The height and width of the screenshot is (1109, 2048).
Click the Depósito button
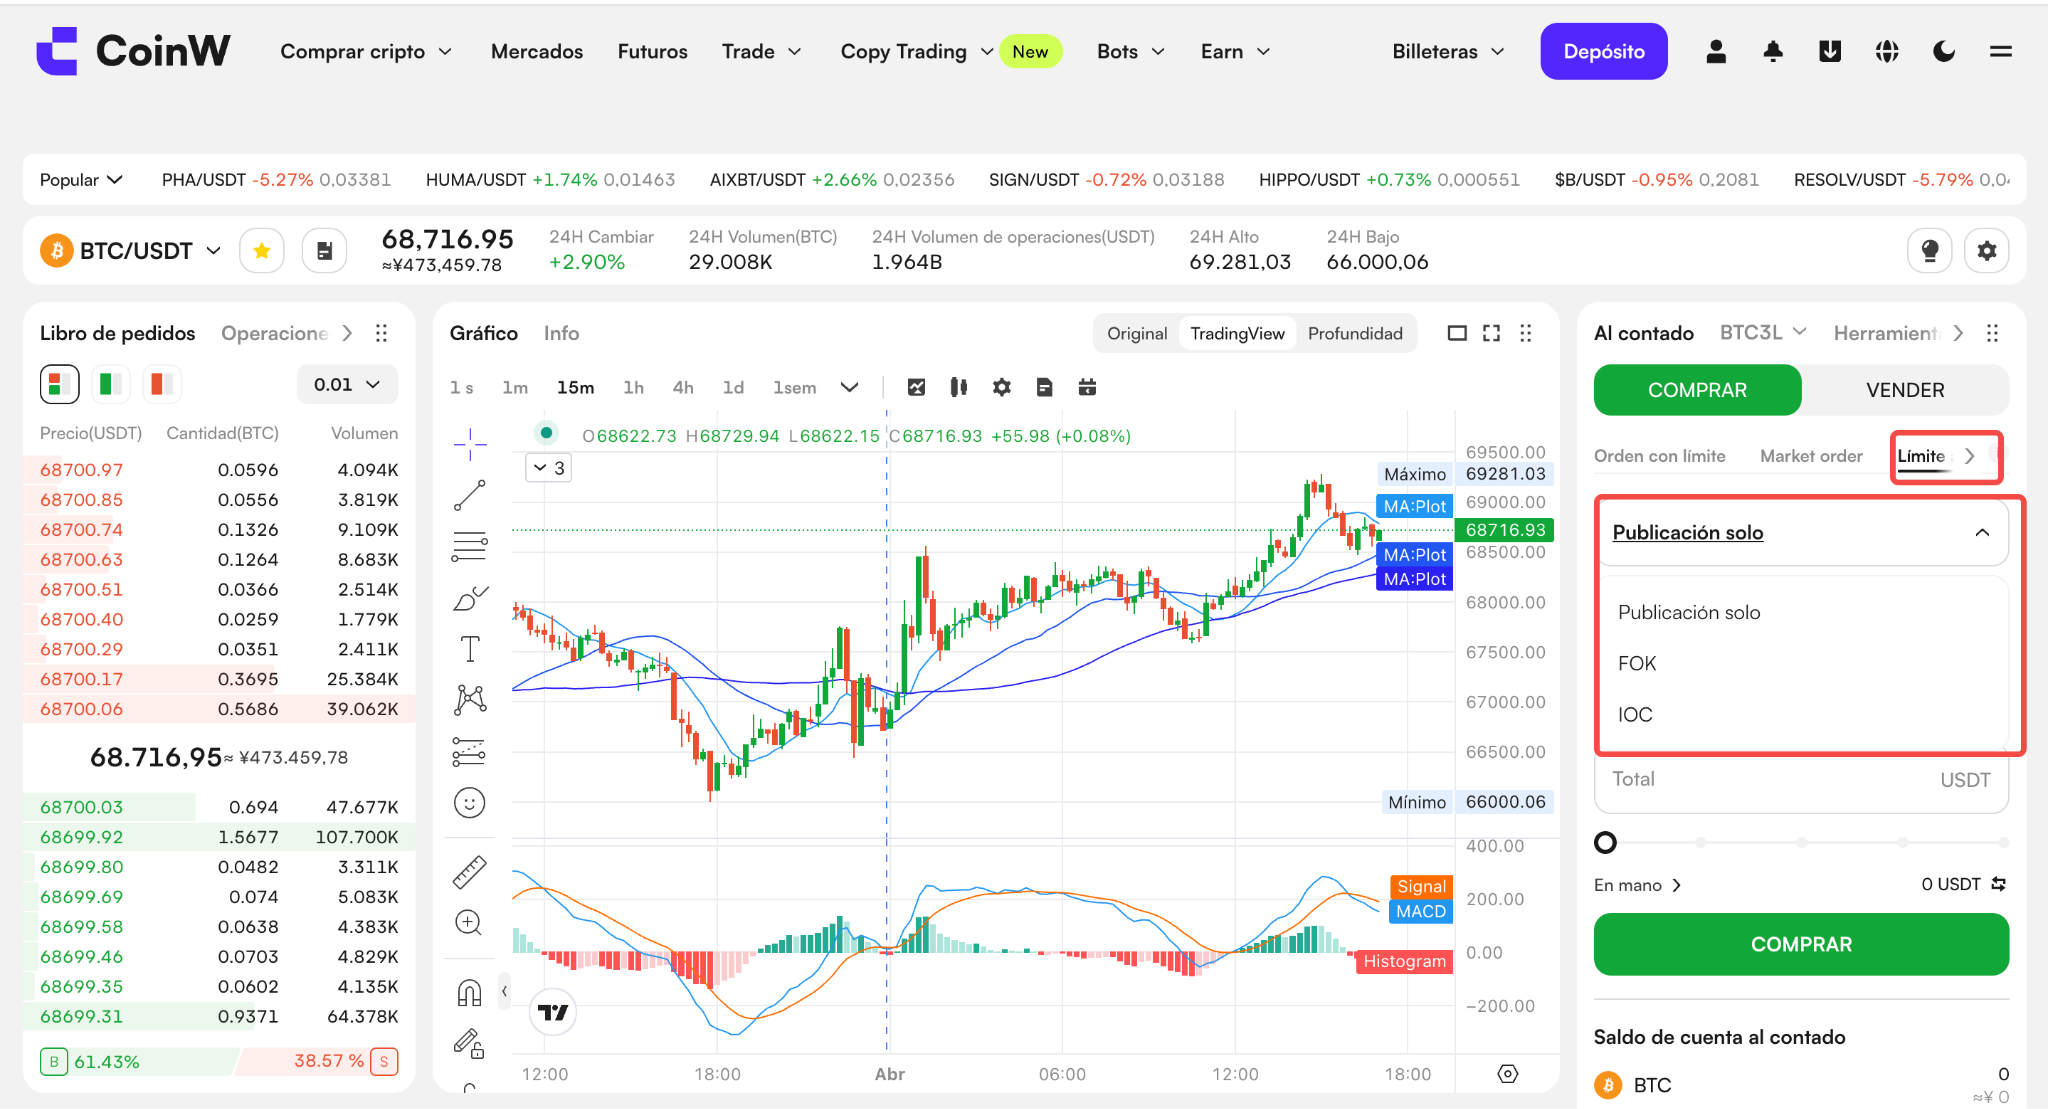pyautogui.click(x=1604, y=51)
